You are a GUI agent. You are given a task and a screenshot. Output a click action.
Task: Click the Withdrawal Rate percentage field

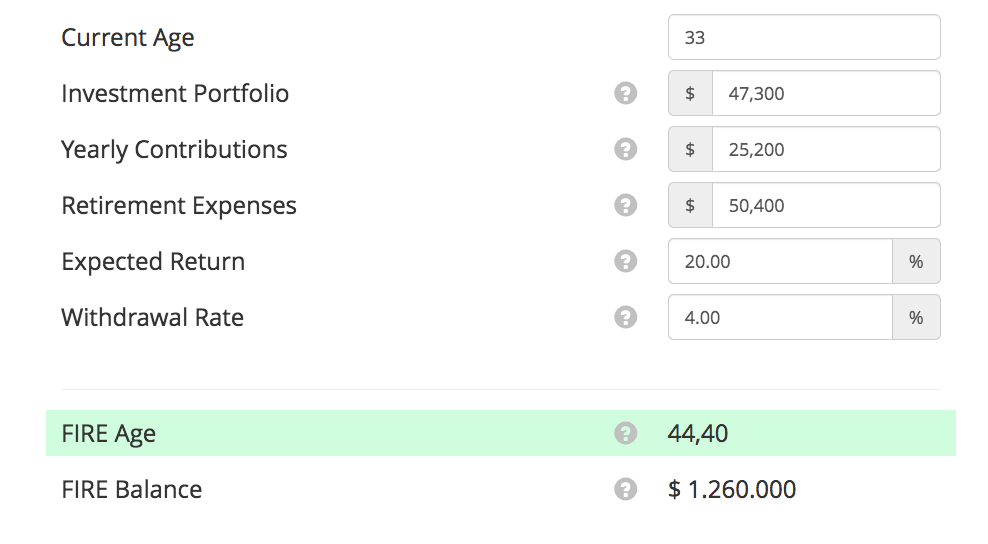click(780, 318)
